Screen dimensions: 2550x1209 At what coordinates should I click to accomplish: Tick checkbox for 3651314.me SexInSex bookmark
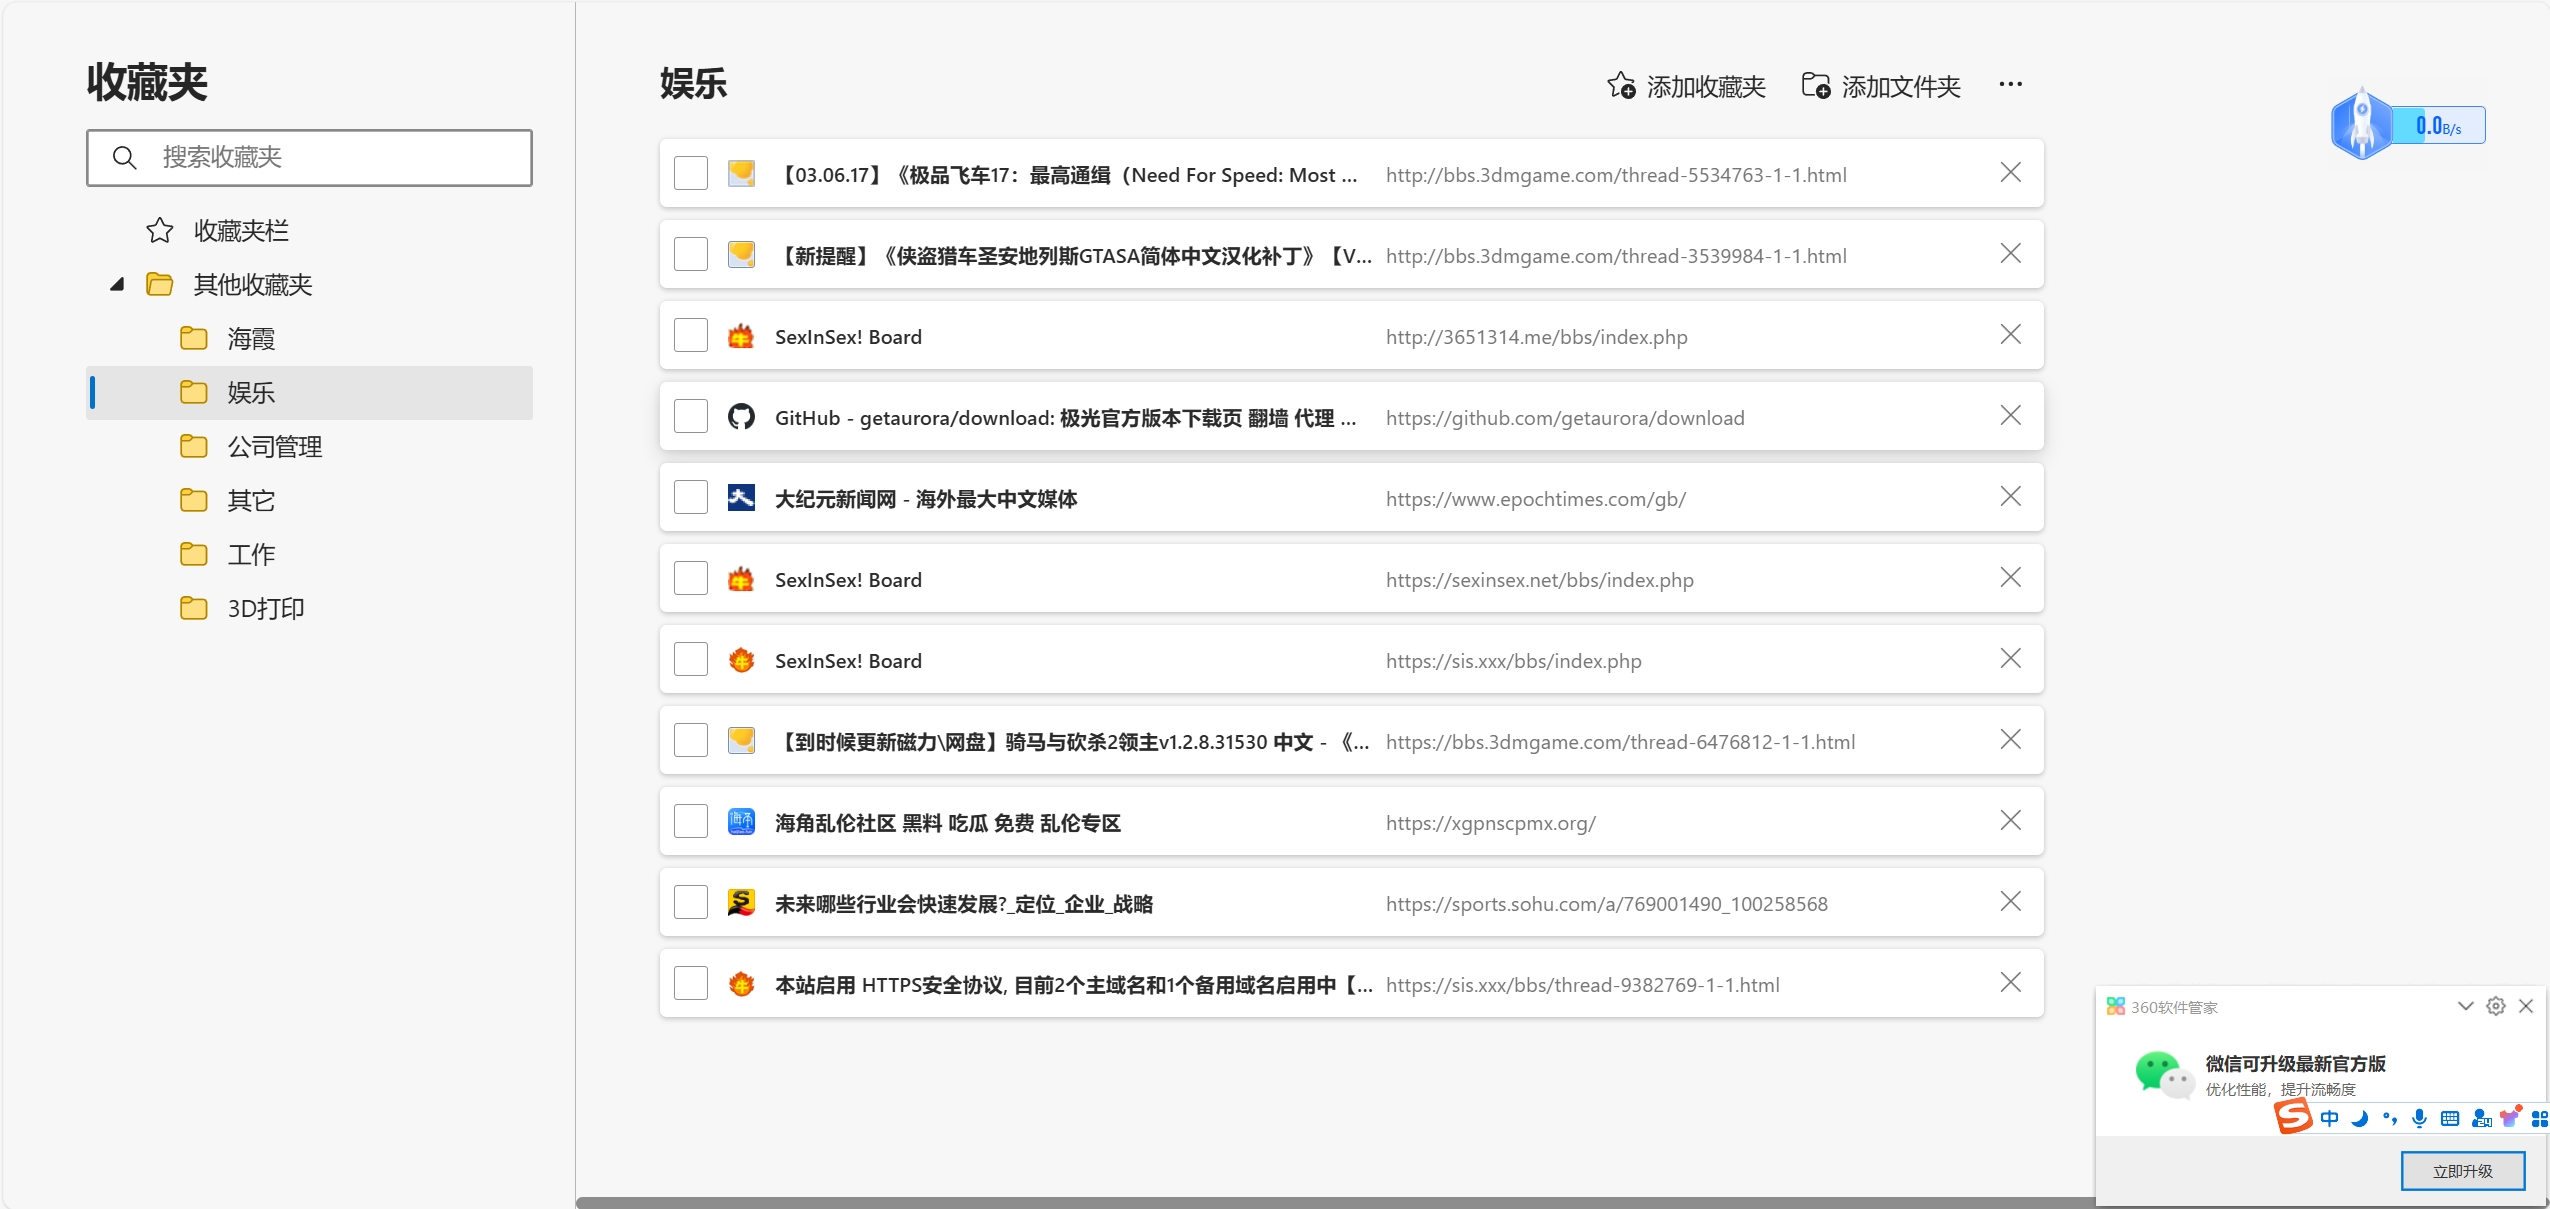click(x=691, y=335)
